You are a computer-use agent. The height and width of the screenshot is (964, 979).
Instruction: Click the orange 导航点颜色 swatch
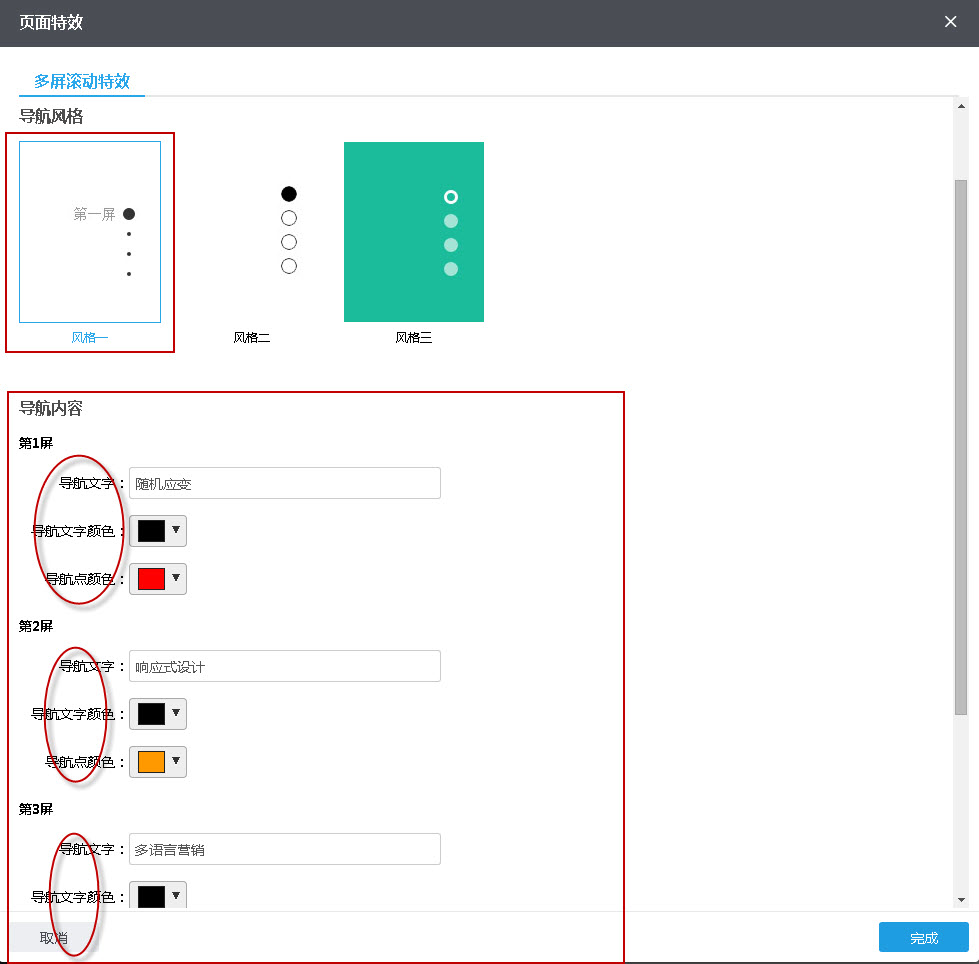151,762
